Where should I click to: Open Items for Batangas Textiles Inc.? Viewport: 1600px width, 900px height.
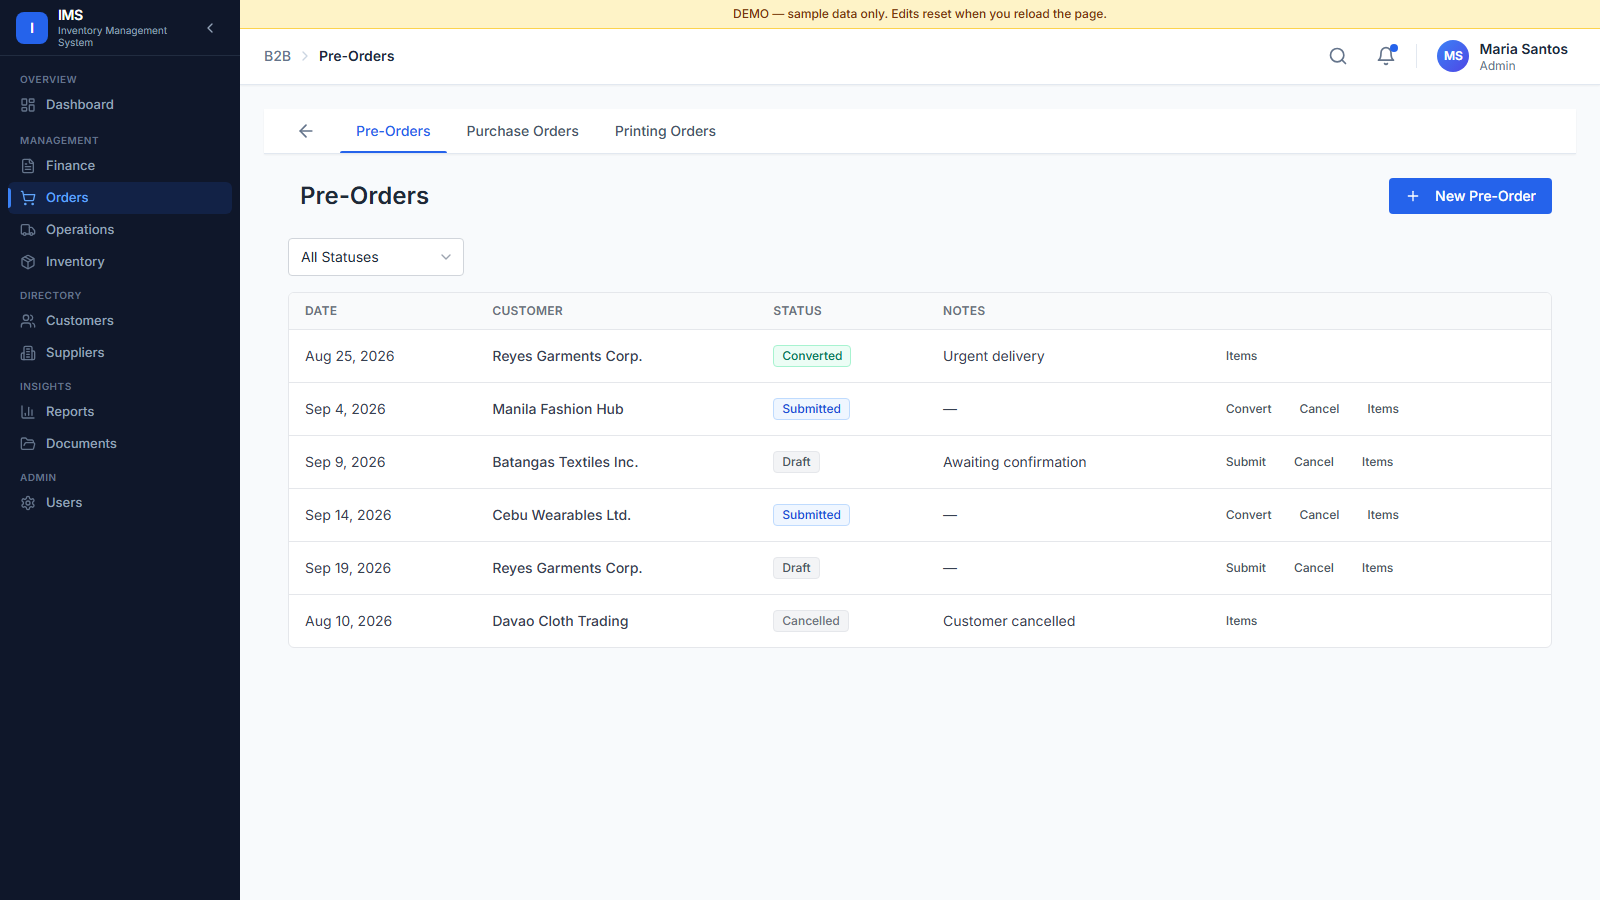click(x=1377, y=462)
